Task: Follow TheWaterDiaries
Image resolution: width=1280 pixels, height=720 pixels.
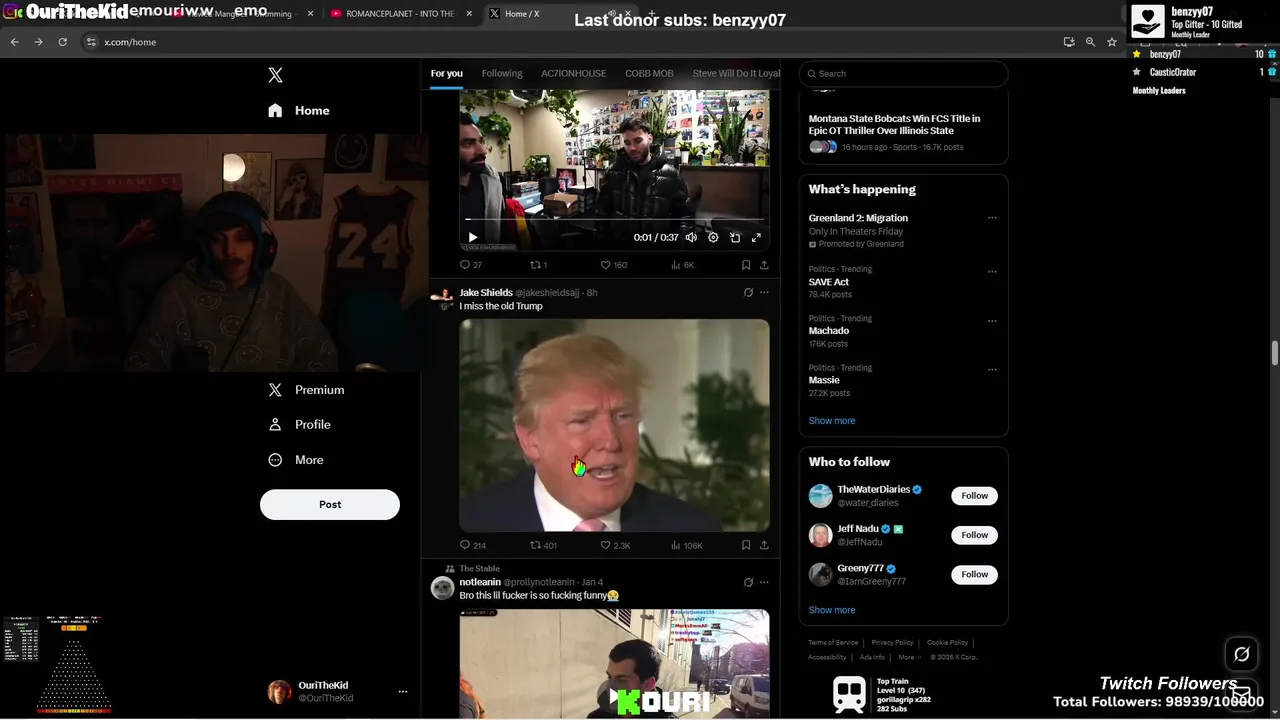Action: click(x=974, y=496)
